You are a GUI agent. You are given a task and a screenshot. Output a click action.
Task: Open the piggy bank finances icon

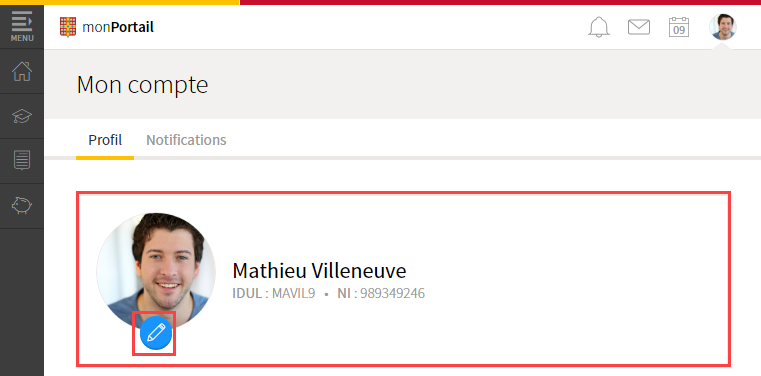pyautogui.click(x=22, y=206)
